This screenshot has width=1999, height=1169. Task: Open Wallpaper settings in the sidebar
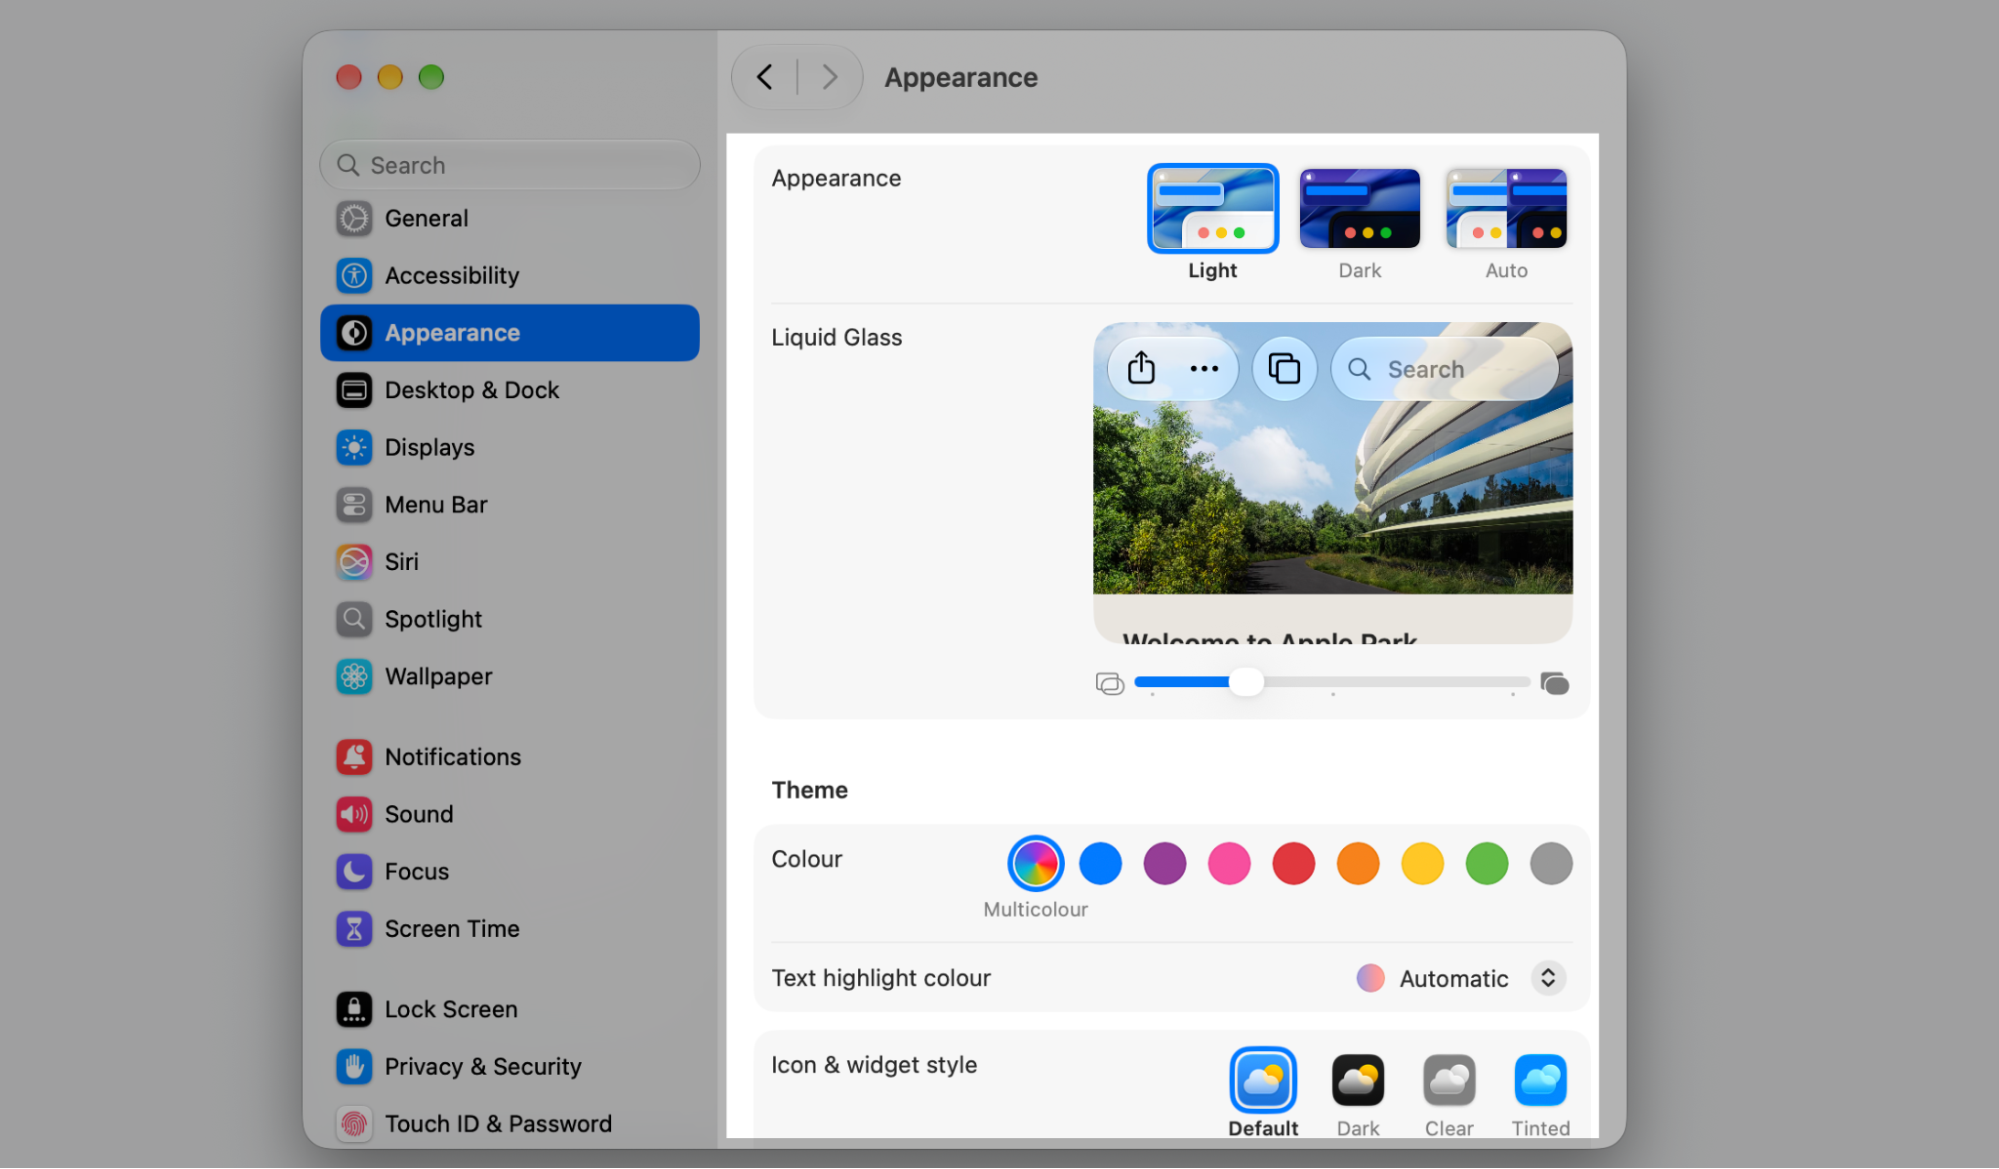509,676
